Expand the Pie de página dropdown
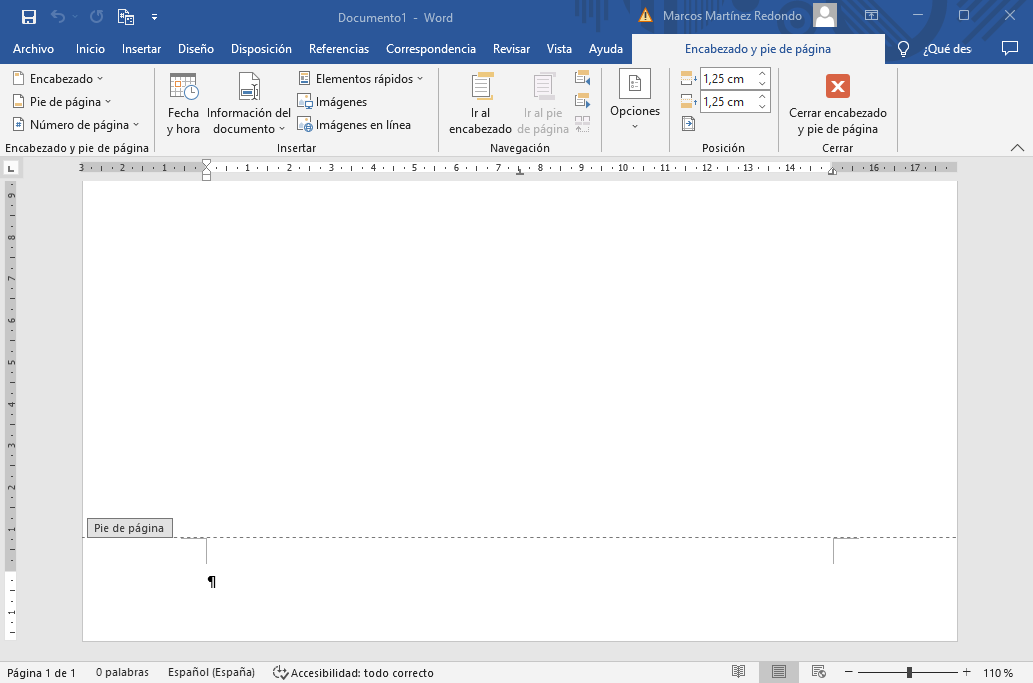This screenshot has height=683, width=1033. (62, 101)
